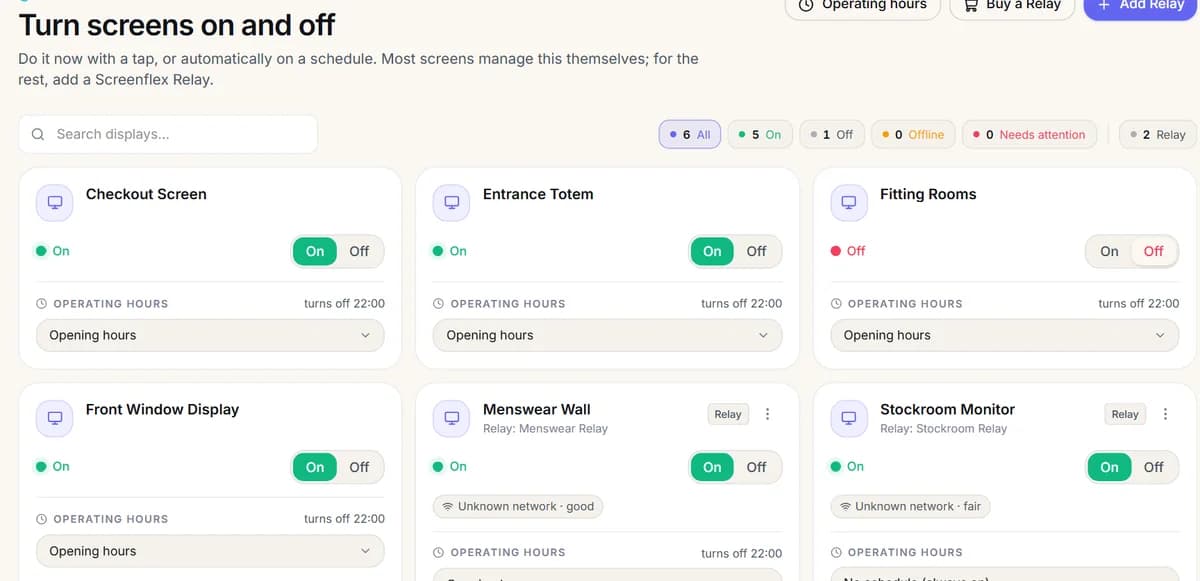
Task: Switch Stockroom Monitor to On
Action: point(1109,467)
